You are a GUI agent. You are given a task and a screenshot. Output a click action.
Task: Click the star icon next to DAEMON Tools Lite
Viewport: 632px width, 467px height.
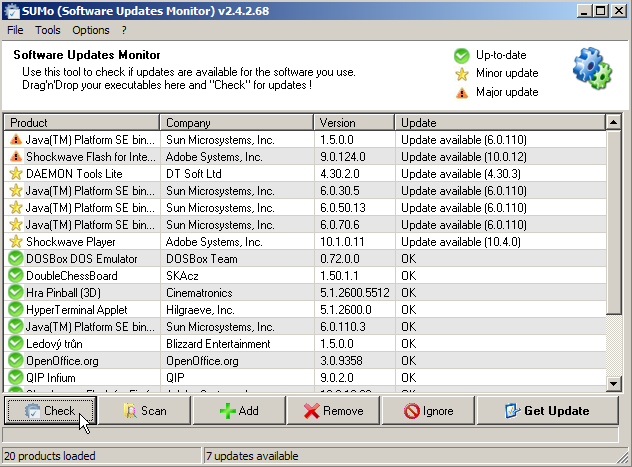click(16, 174)
